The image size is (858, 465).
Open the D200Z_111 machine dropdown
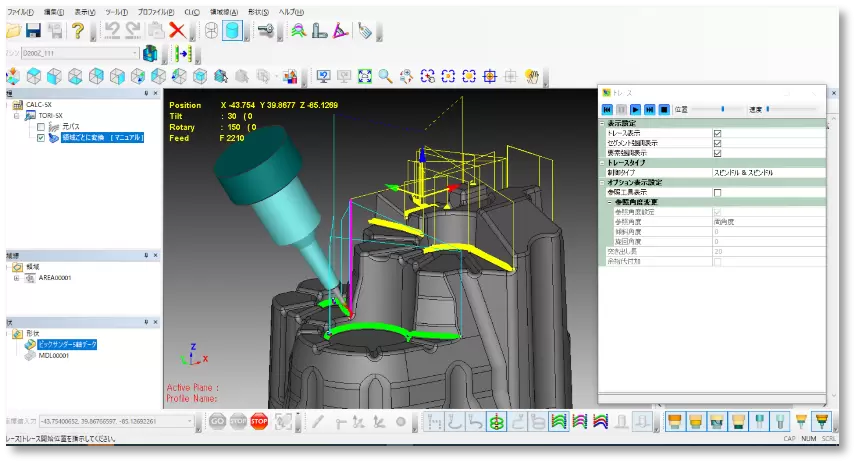tap(134, 53)
